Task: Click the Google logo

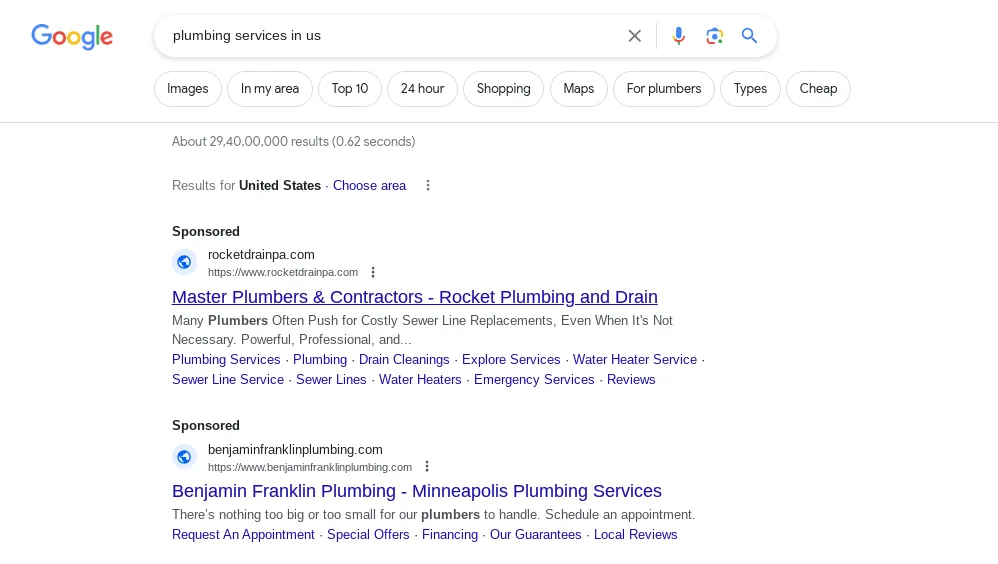Action: [x=72, y=36]
